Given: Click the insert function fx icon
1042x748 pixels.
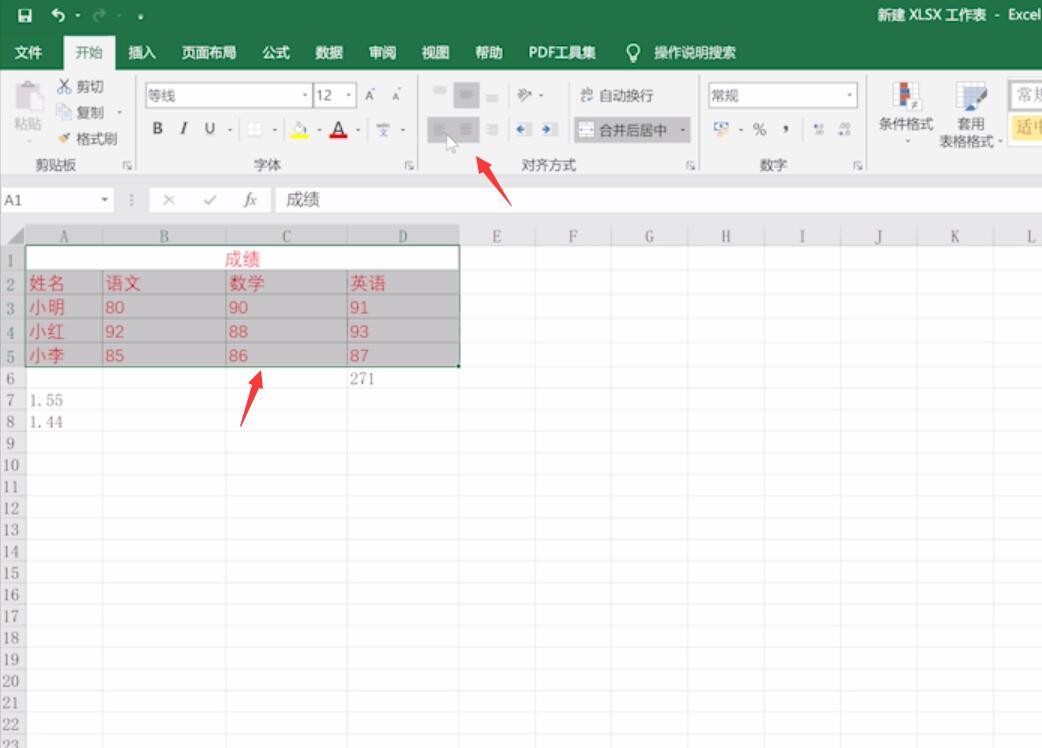Looking at the screenshot, I should pyautogui.click(x=250, y=199).
